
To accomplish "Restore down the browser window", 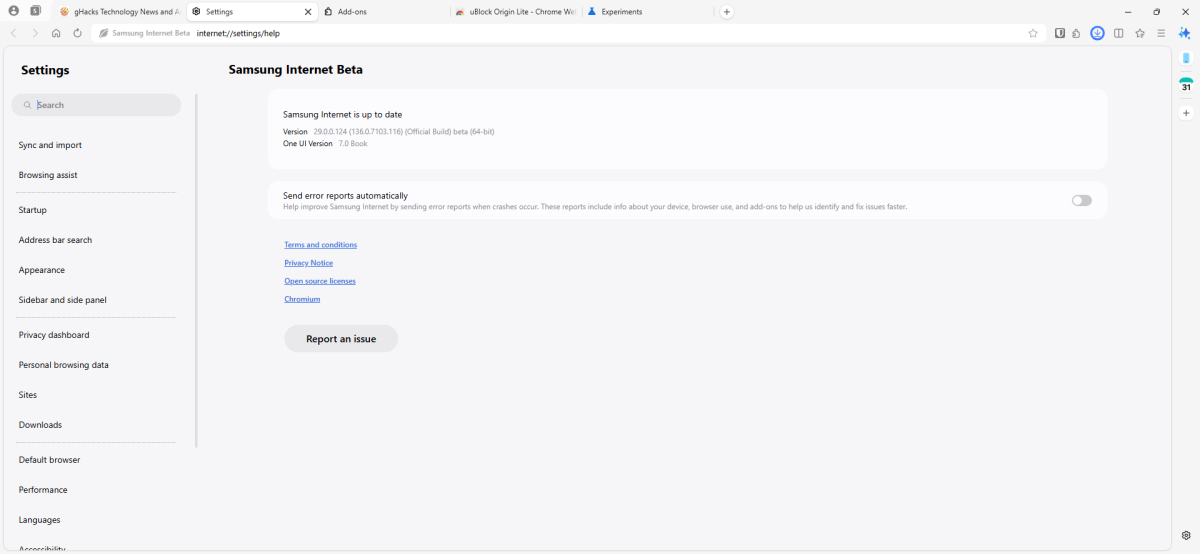I will (x=1157, y=12).
